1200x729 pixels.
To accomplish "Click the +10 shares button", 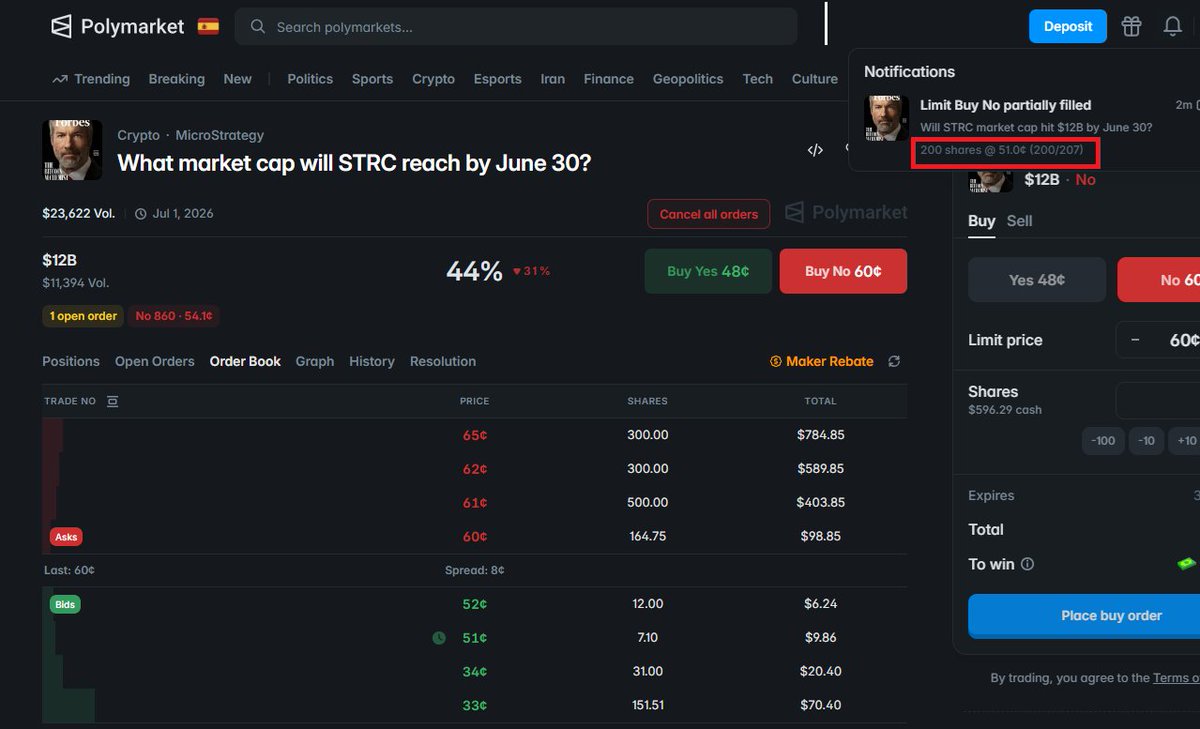I will [1186, 441].
